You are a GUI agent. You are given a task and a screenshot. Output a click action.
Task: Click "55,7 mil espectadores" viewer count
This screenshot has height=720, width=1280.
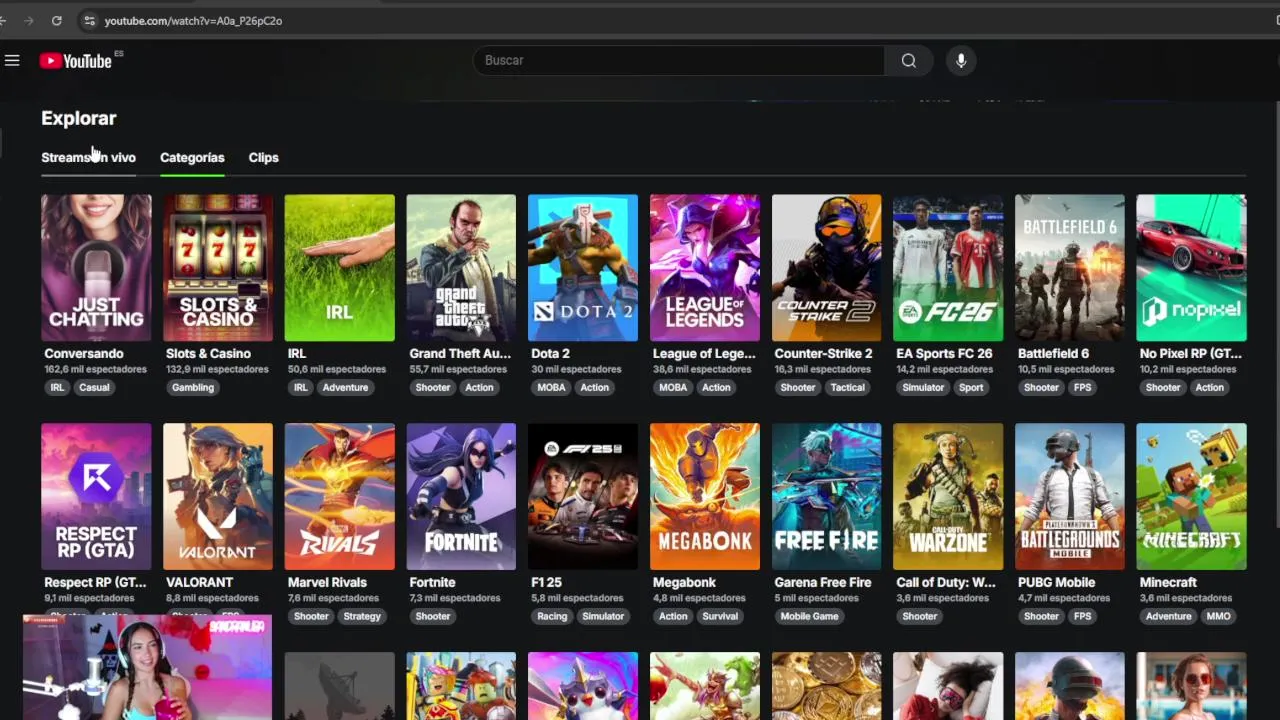[x=457, y=370]
